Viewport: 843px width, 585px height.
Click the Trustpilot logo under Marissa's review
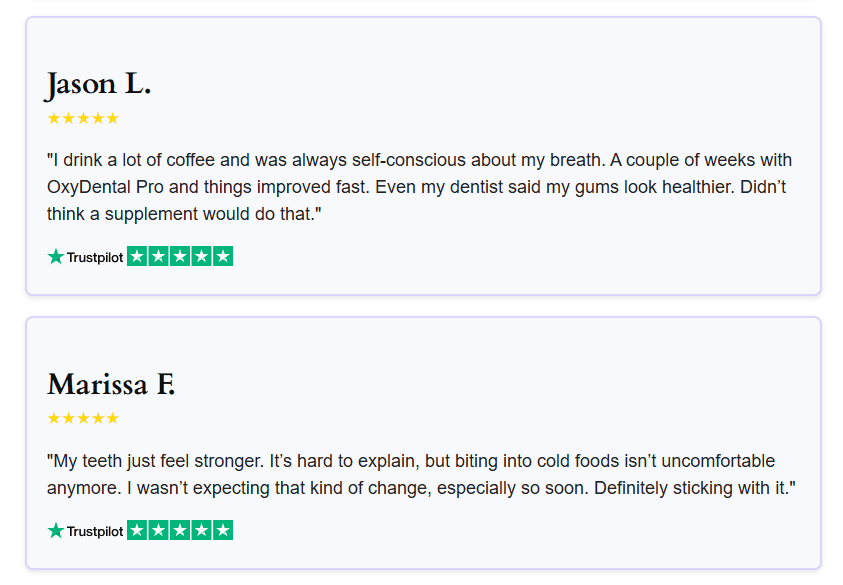point(85,531)
